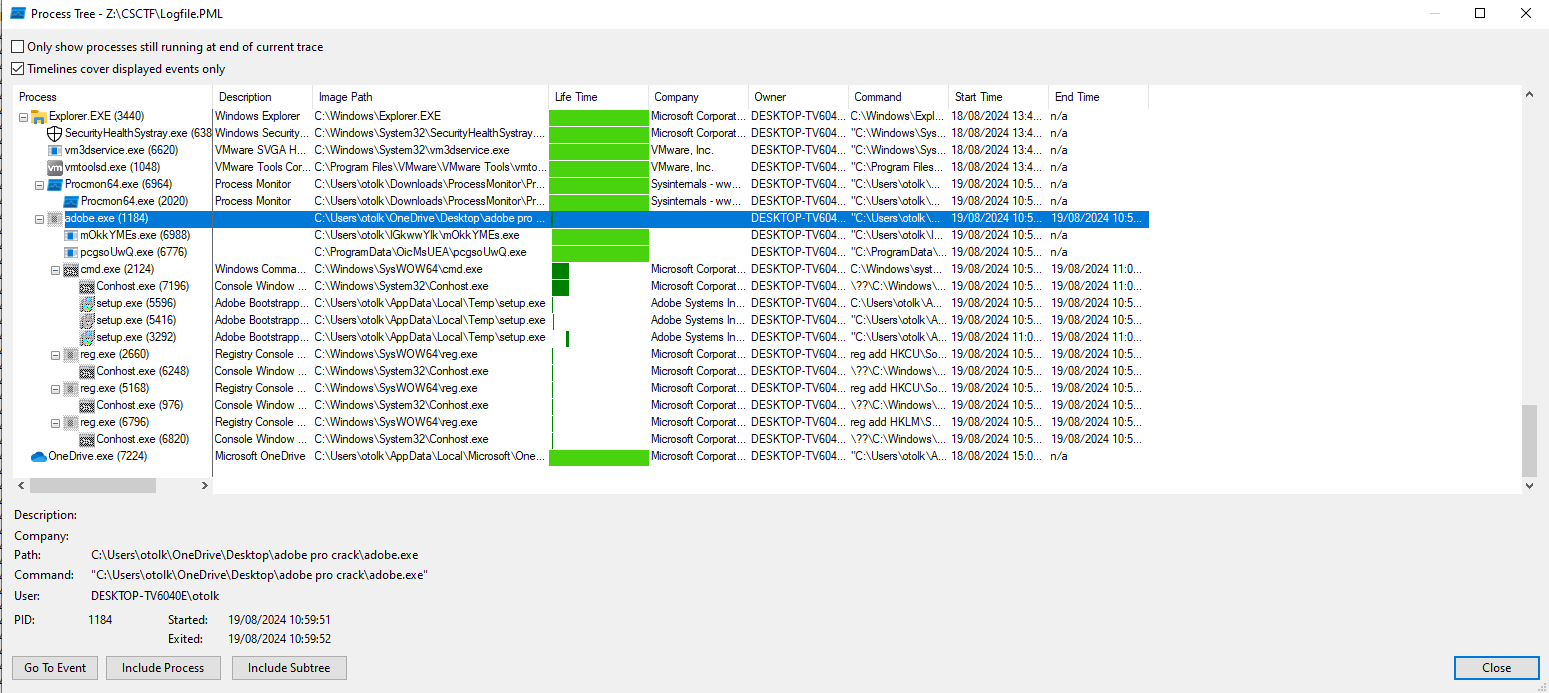Click the Procmon64.exe (6964) icon
The height and width of the screenshot is (693, 1549).
pyautogui.click(x=55, y=184)
